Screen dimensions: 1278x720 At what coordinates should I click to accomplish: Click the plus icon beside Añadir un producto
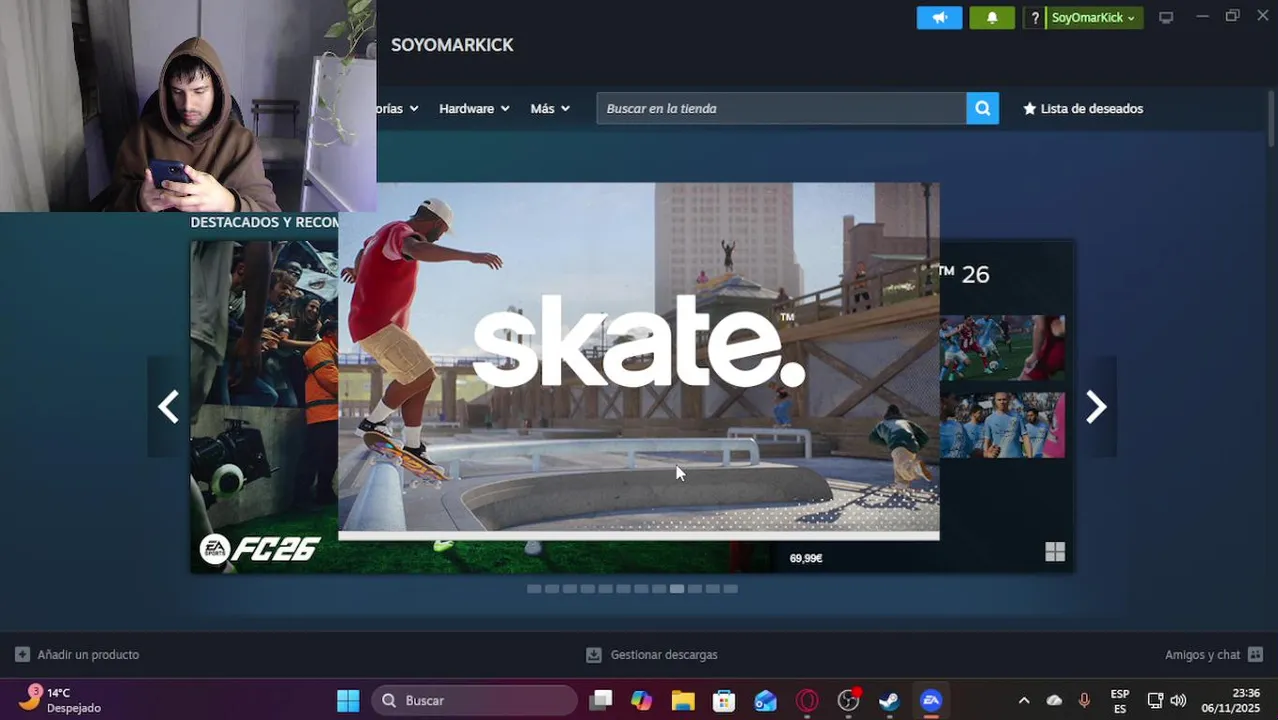22,655
